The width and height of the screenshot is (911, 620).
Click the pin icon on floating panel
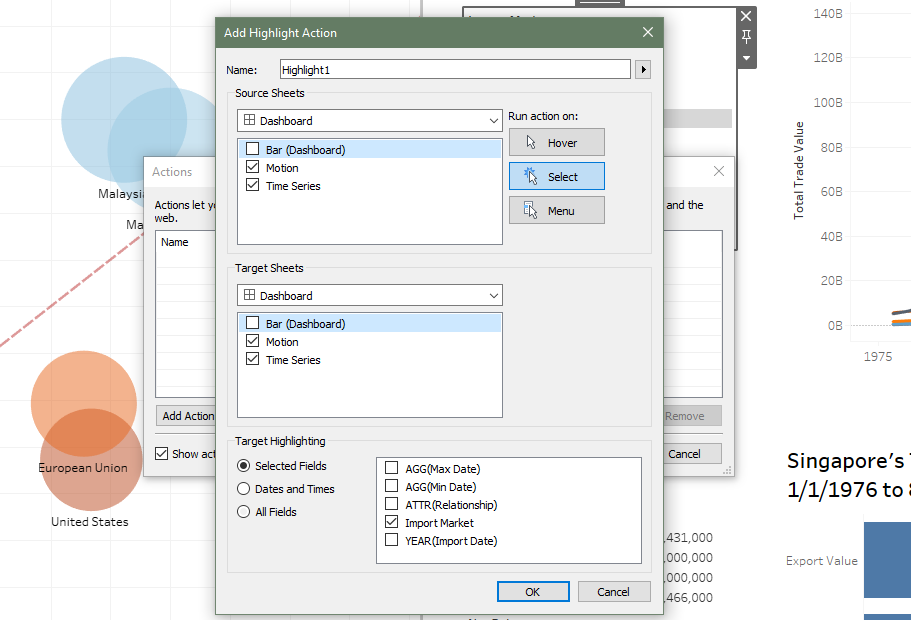tap(746, 37)
